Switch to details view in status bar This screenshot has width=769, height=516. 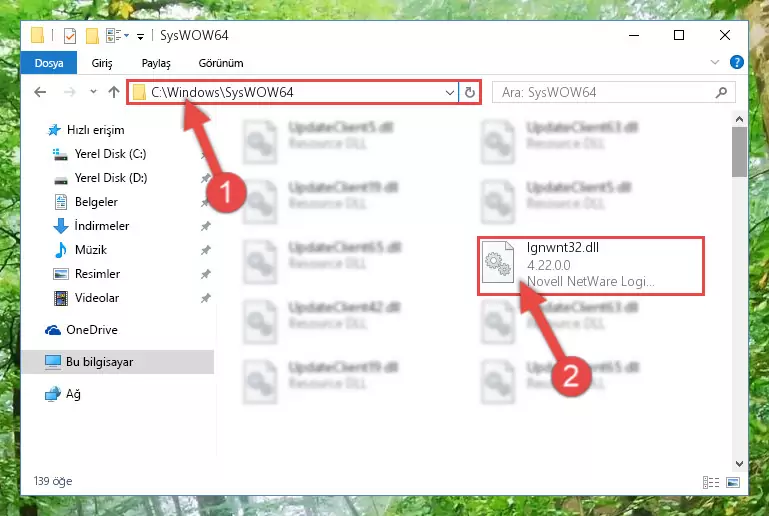(711, 483)
